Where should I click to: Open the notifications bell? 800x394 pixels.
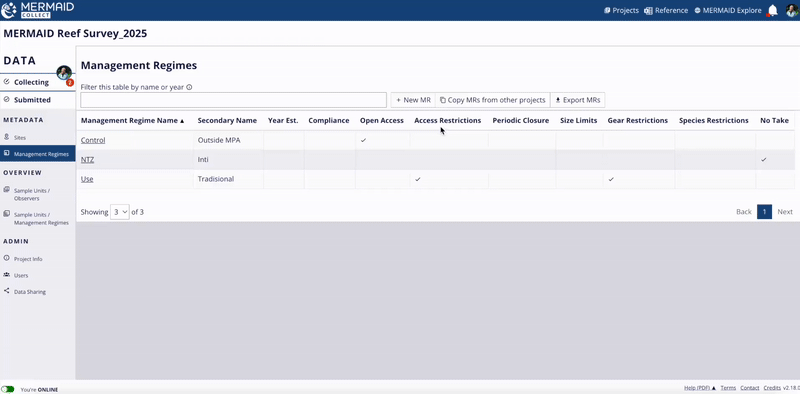(772, 10)
